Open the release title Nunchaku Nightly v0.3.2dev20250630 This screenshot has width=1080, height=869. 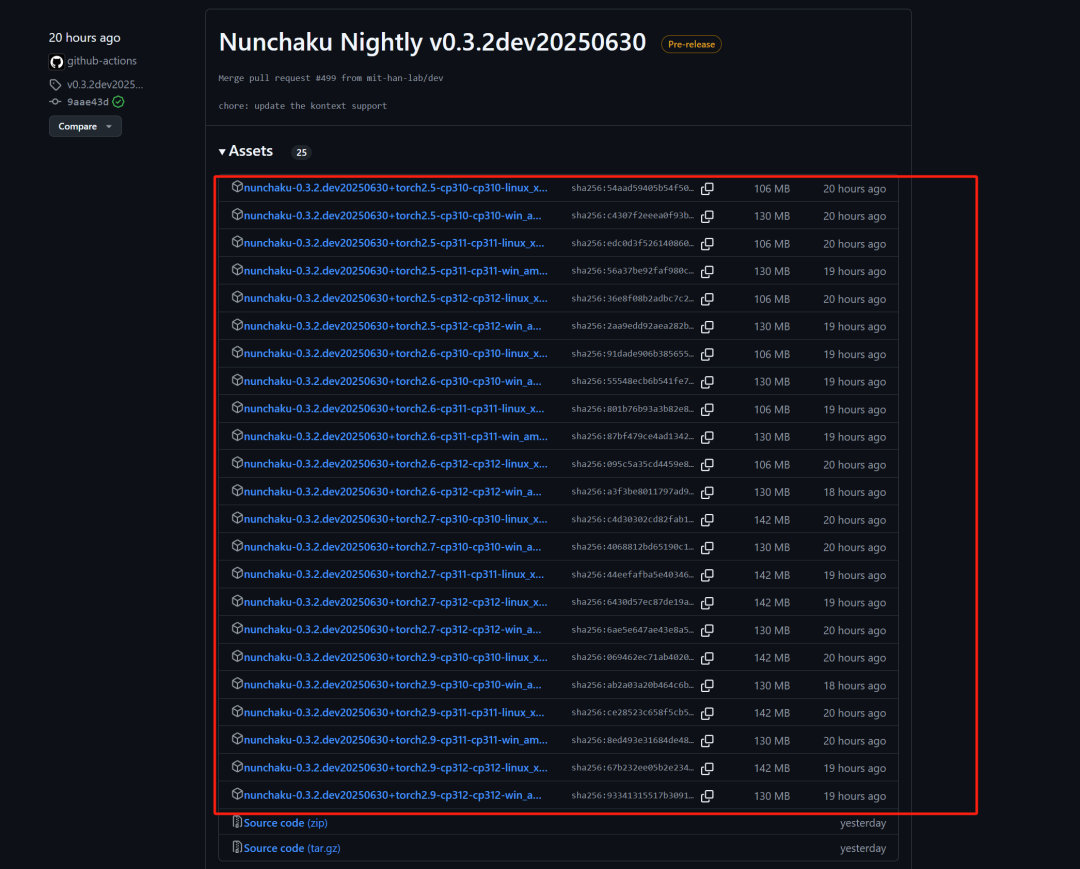click(433, 43)
